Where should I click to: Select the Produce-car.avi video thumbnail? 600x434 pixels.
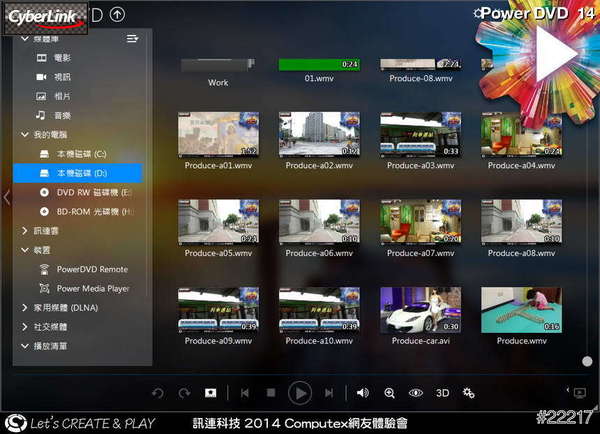[420, 310]
